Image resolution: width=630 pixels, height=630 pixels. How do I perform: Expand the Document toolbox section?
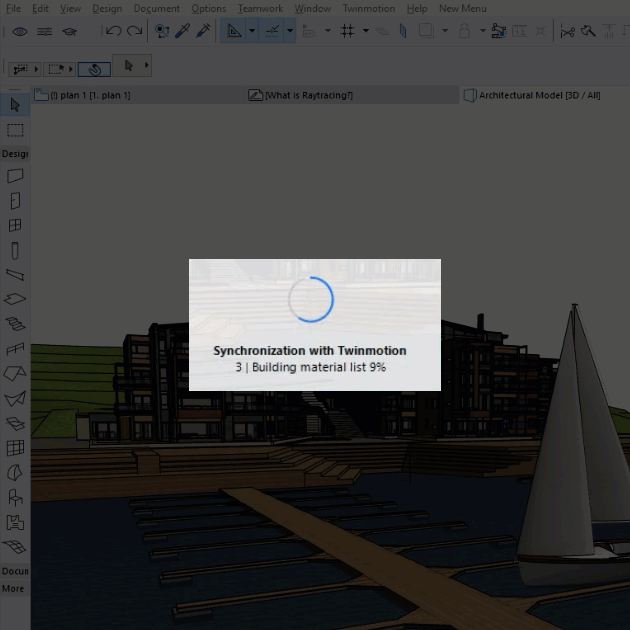click(15, 571)
